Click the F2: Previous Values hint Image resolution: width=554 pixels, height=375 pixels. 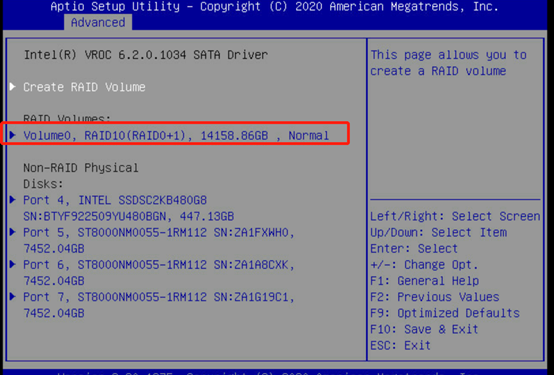coord(435,297)
